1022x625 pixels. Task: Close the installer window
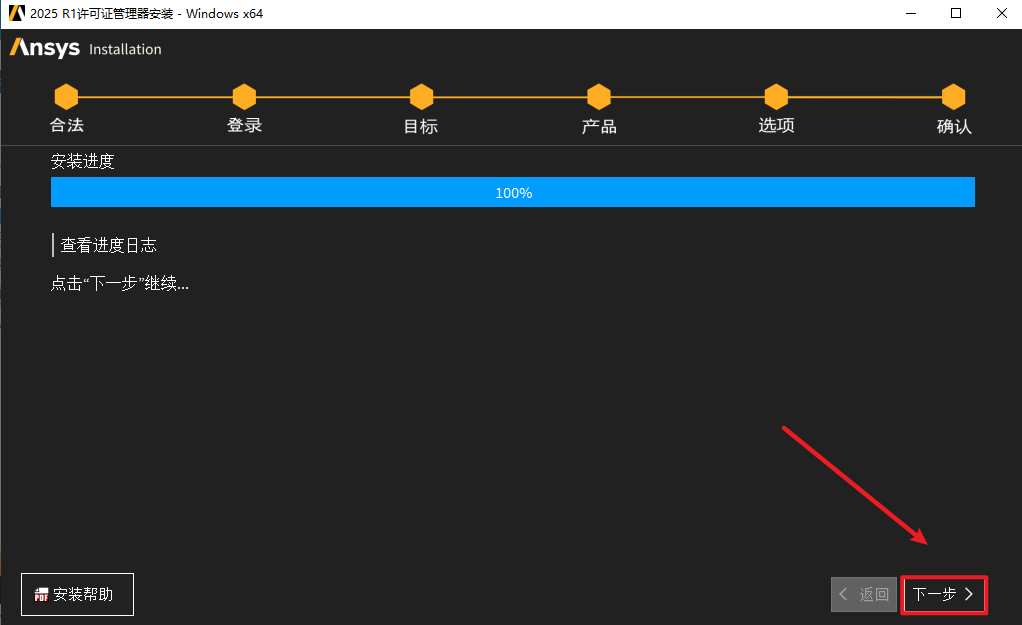coord(1002,13)
